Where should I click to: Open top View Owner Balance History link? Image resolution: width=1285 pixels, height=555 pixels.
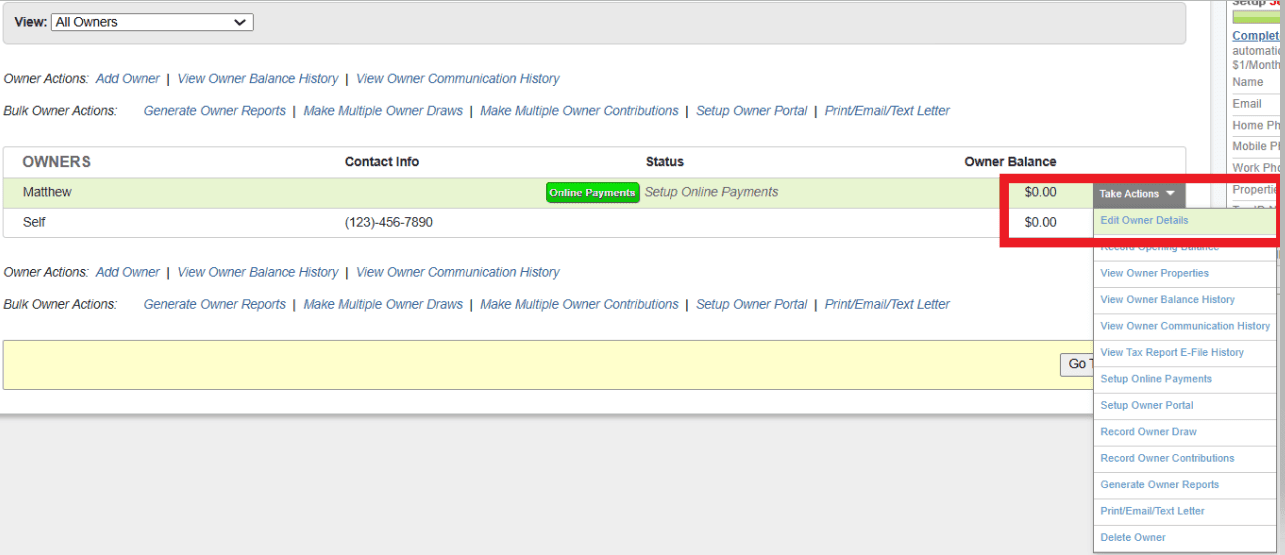[x=257, y=79]
